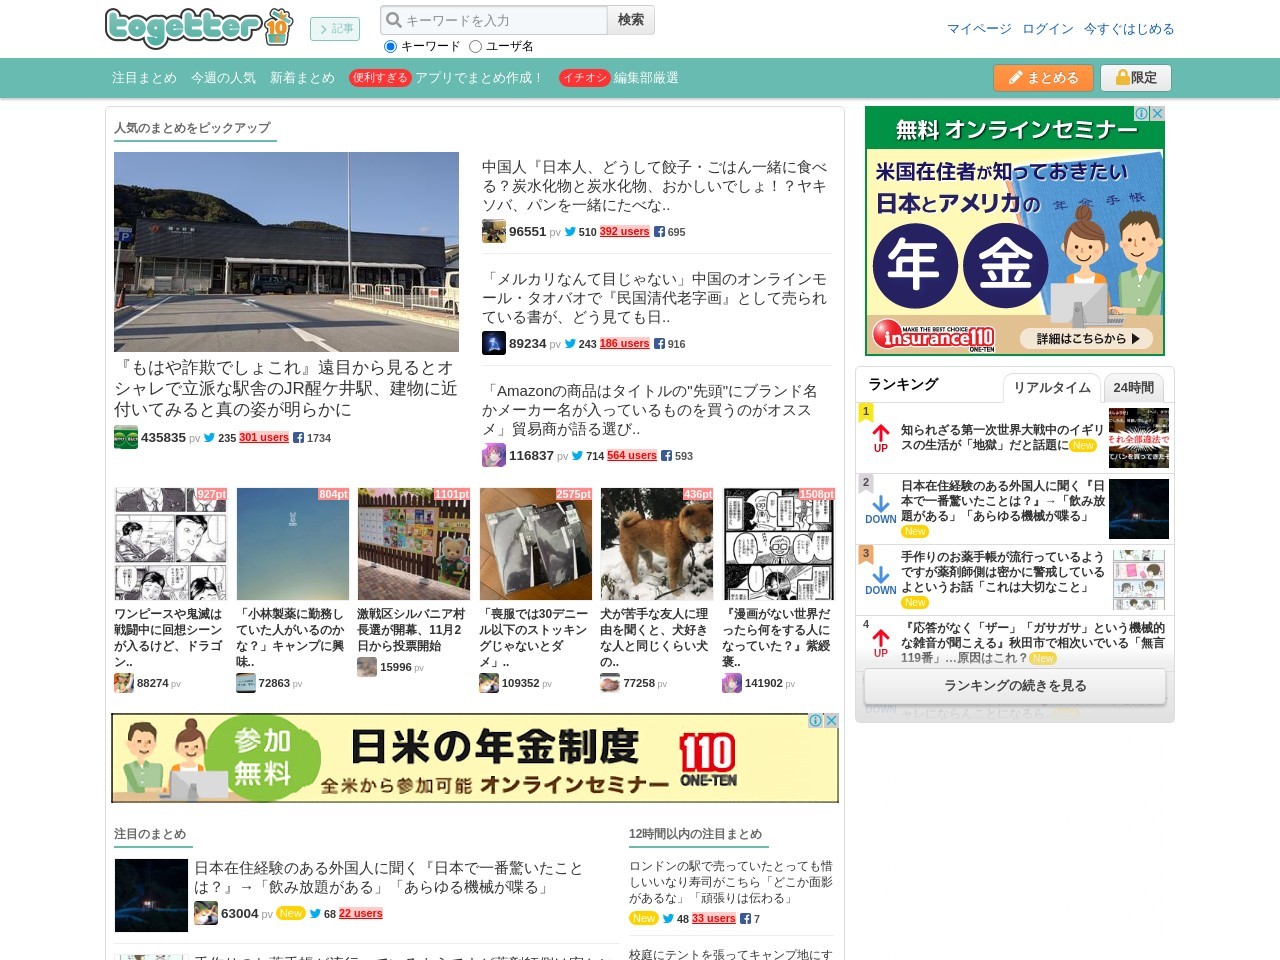
Task: Switch to リアルタイム ranking tab
Action: click(x=1052, y=388)
